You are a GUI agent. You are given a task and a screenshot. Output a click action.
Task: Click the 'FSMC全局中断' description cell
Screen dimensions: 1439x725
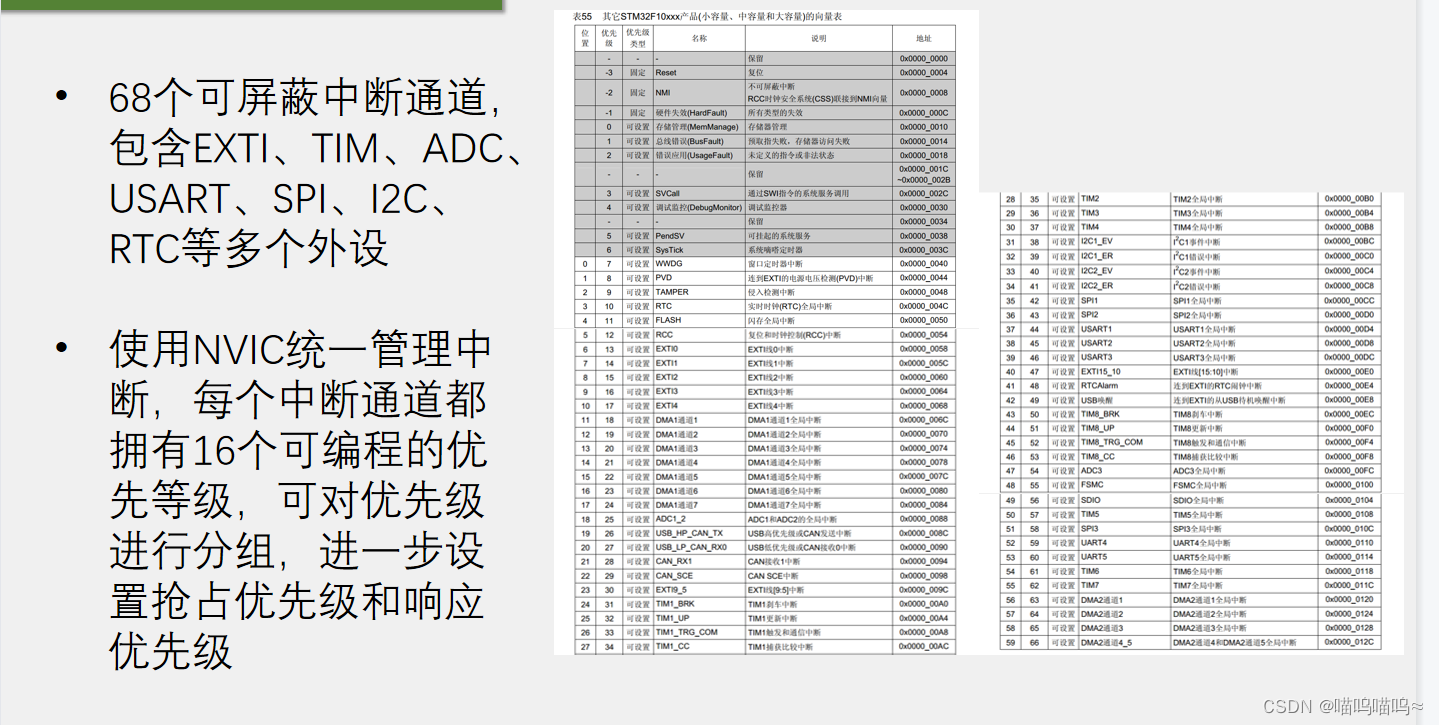point(1245,485)
